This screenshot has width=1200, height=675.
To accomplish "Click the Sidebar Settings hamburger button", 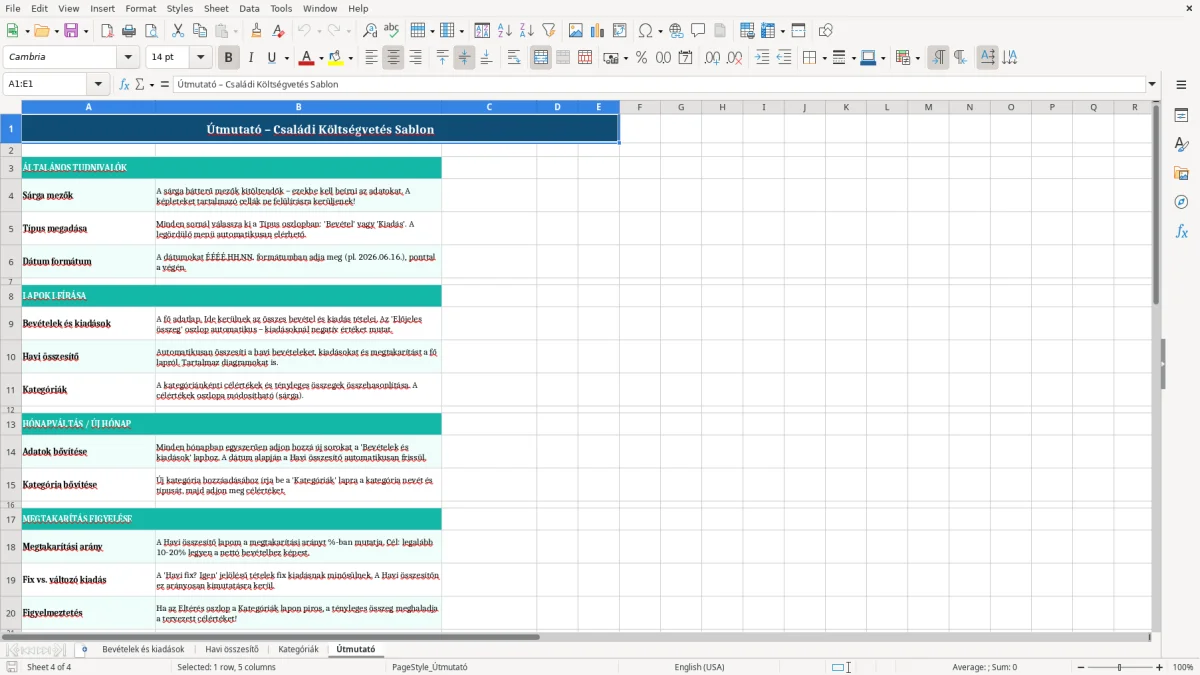I will (x=1181, y=84).
